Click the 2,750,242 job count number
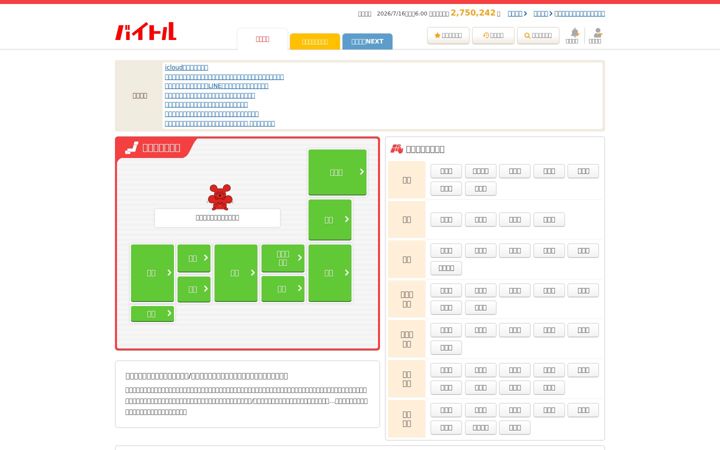720x450 pixels. pyautogui.click(x=473, y=13)
